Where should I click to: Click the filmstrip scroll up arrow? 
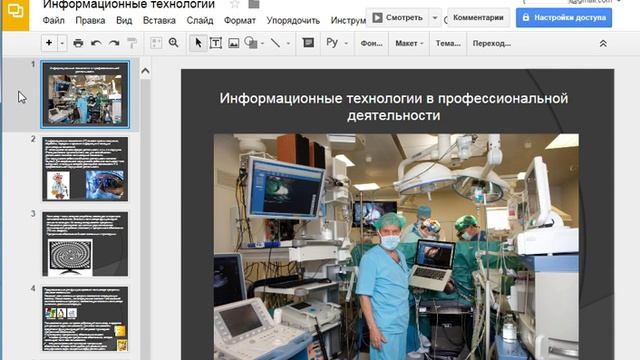coord(145,71)
